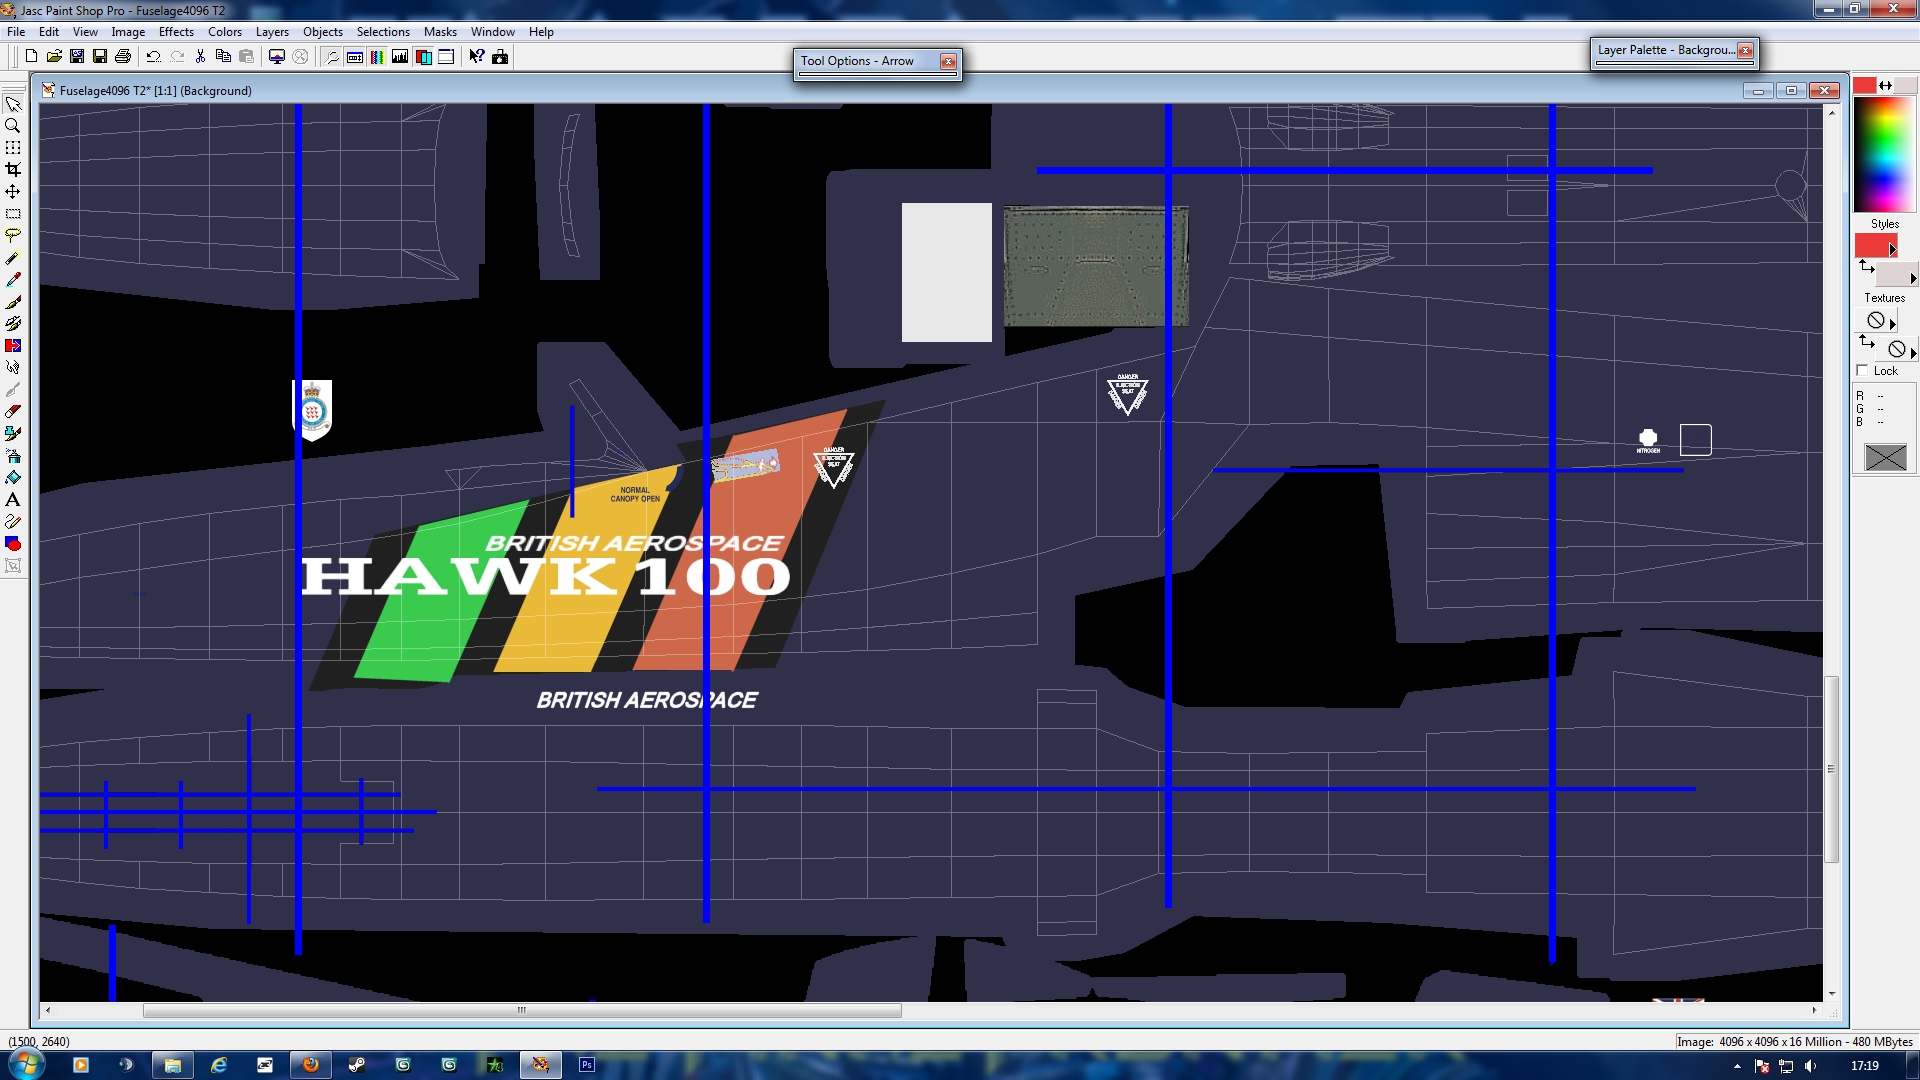
Task: Select the Text tool
Action: (13, 500)
